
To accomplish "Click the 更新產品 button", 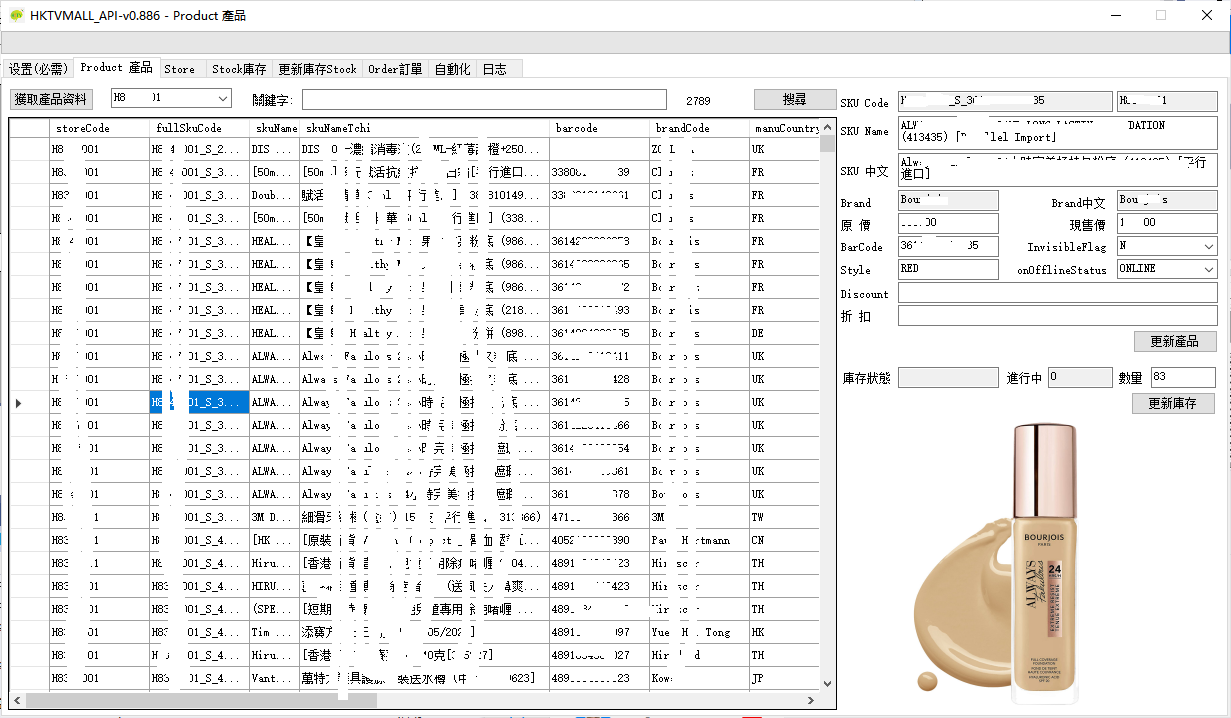I will coord(1175,341).
